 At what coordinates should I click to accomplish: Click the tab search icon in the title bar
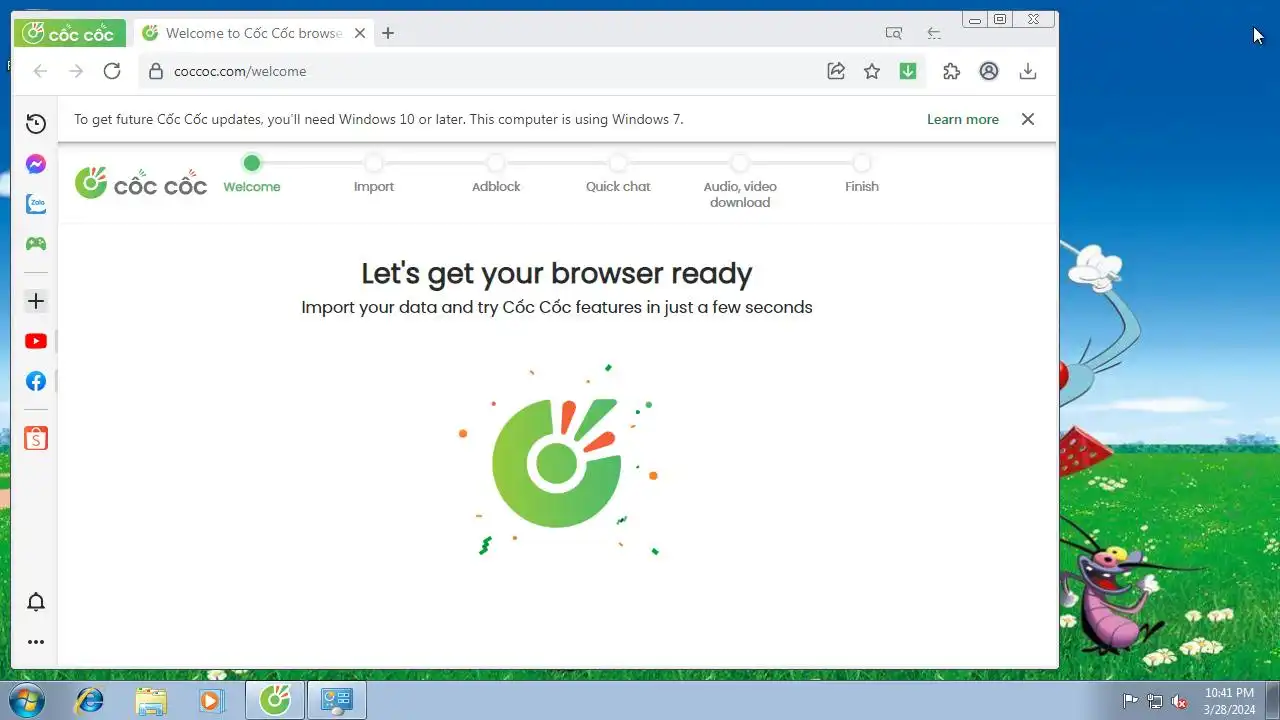[894, 33]
